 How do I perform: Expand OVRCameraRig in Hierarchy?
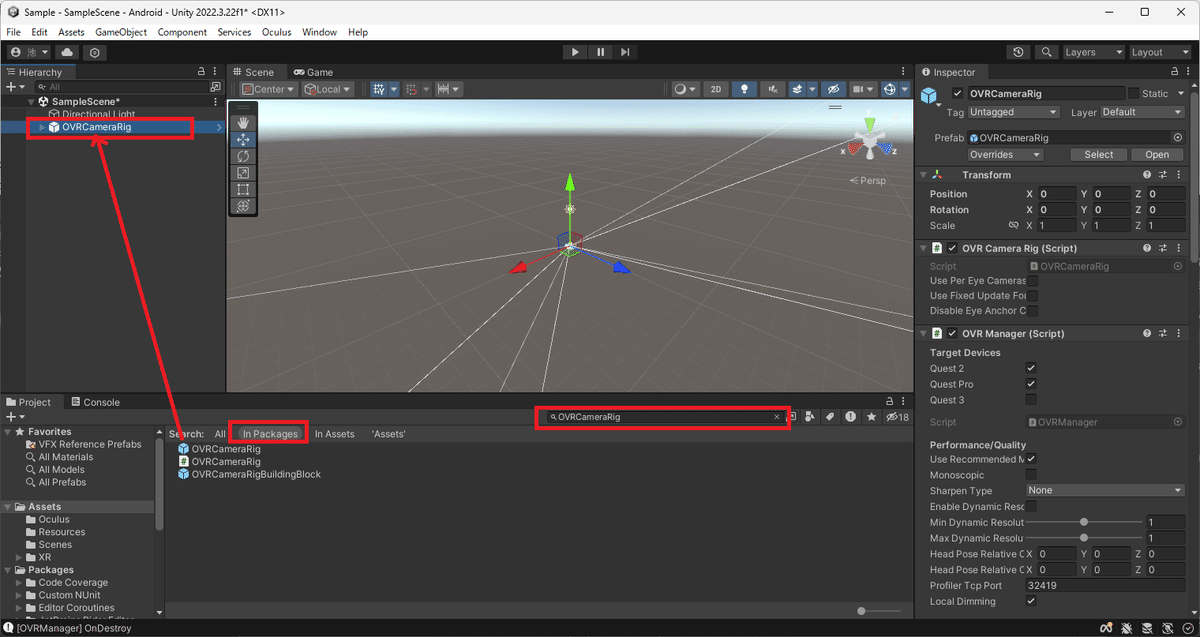tap(42, 127)
